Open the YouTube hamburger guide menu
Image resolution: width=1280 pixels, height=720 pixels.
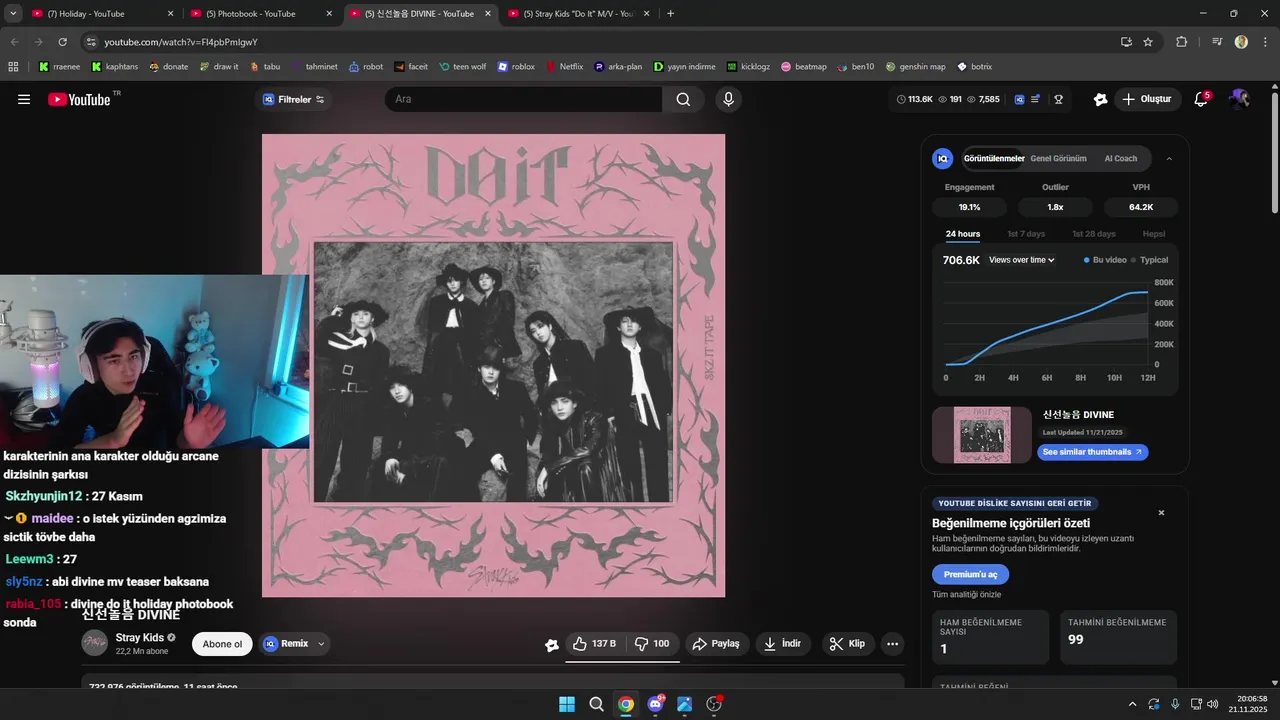coord(24,99)
